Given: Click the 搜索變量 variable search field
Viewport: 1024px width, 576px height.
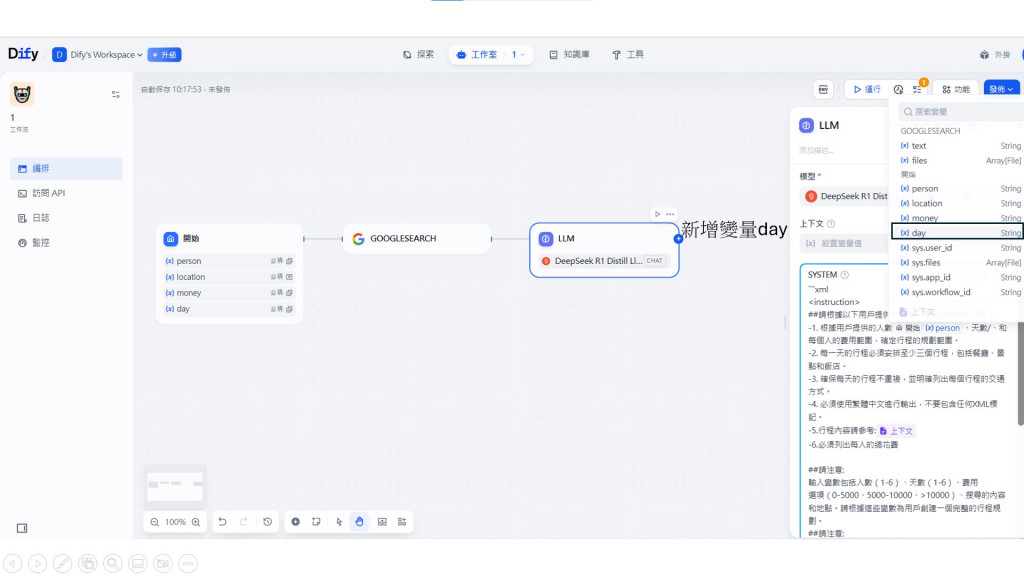Looking at the screenshot, I should coord(961,112).
